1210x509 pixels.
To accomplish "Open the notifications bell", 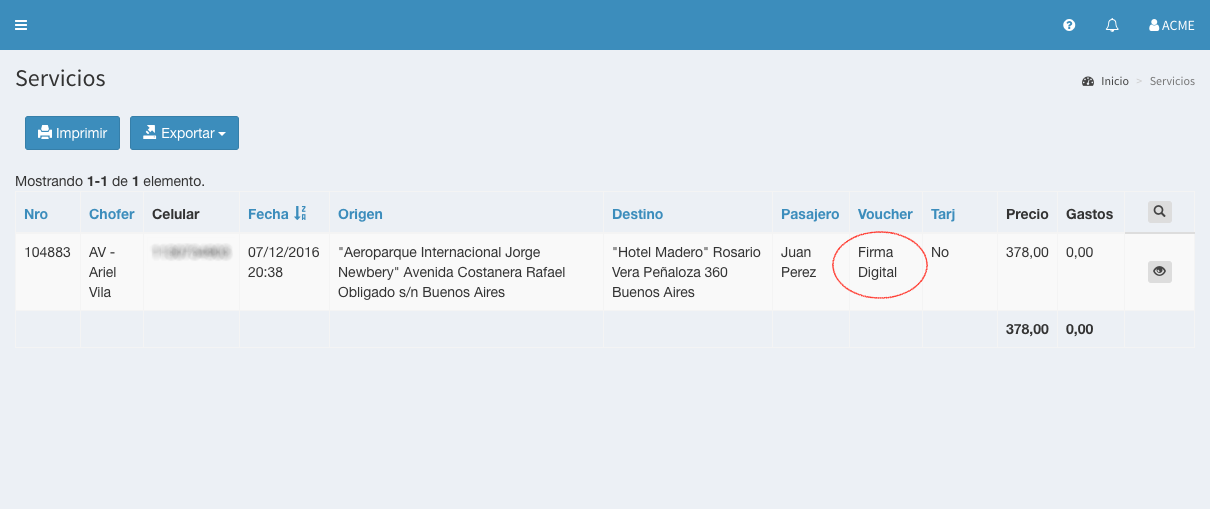I will pos(1112,25).
